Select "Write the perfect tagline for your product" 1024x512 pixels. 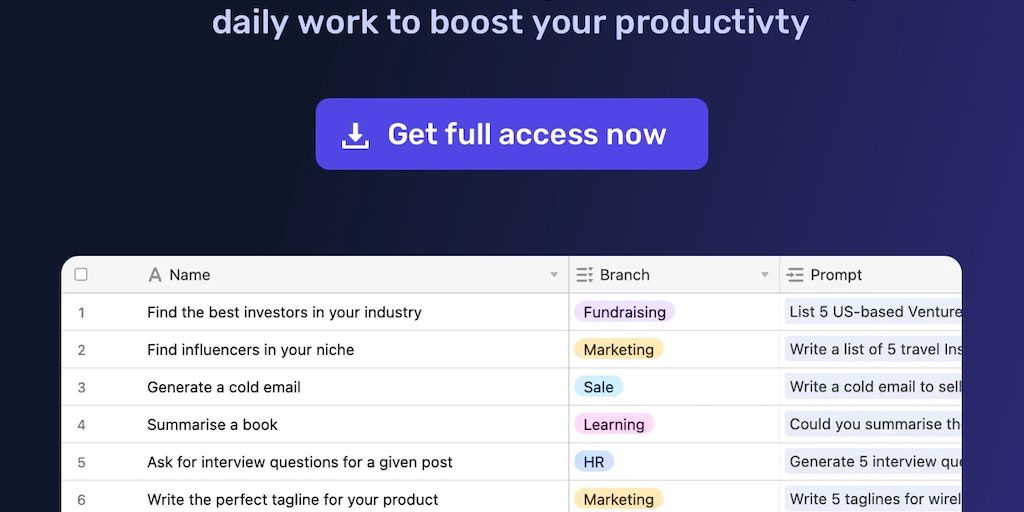[x=293, y=499]
